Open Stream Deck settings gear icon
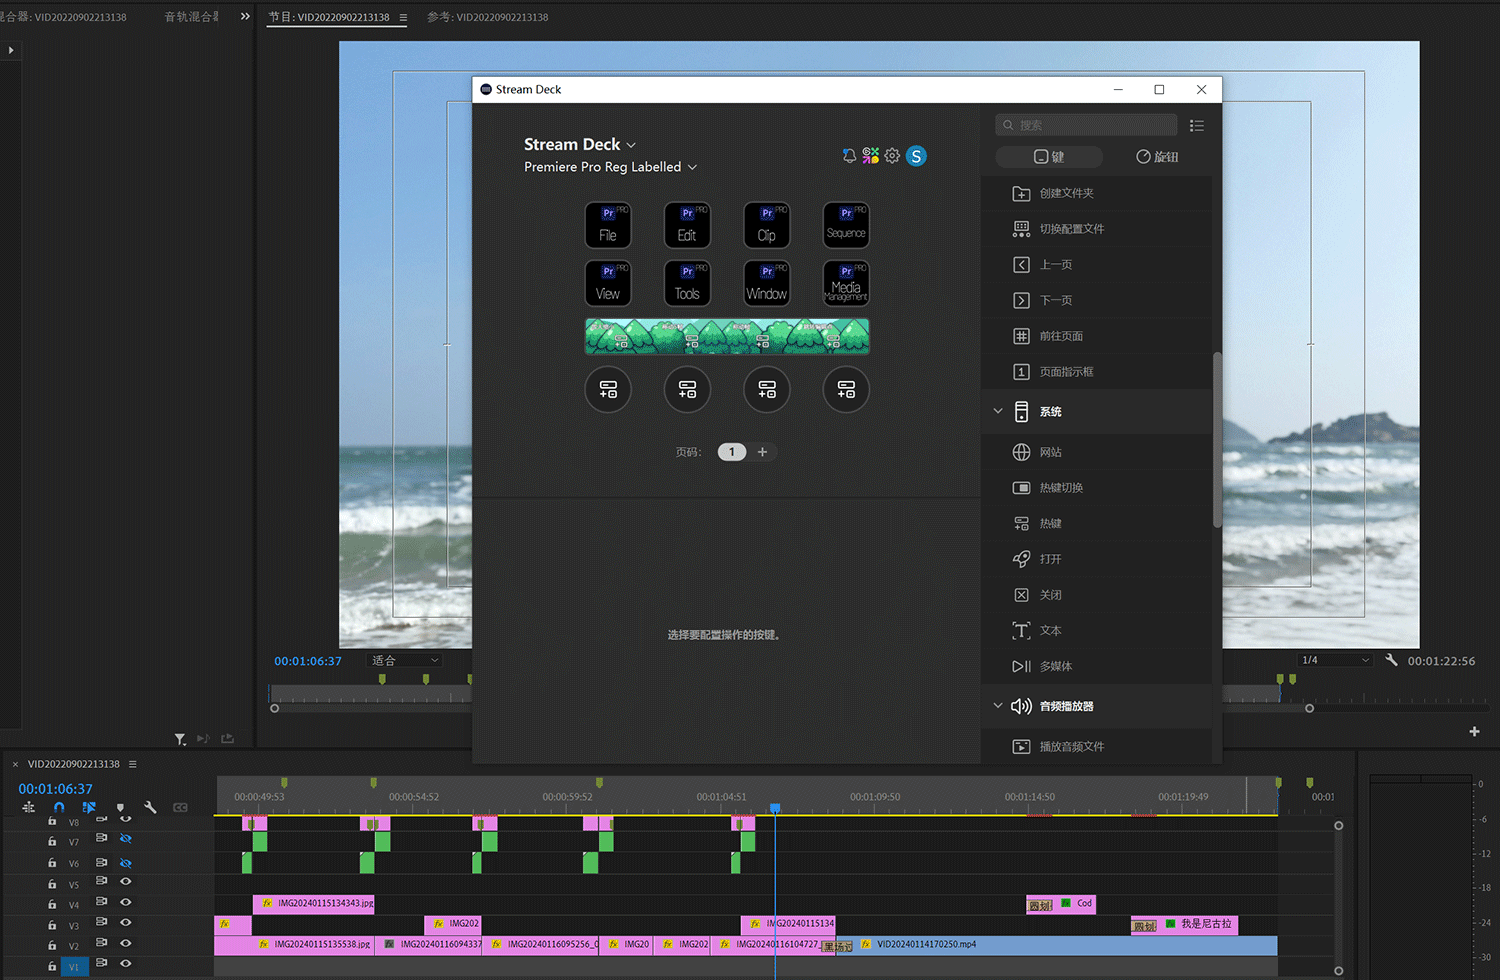The height and width of the screenshot is (980, 1500). coord(892,156)
